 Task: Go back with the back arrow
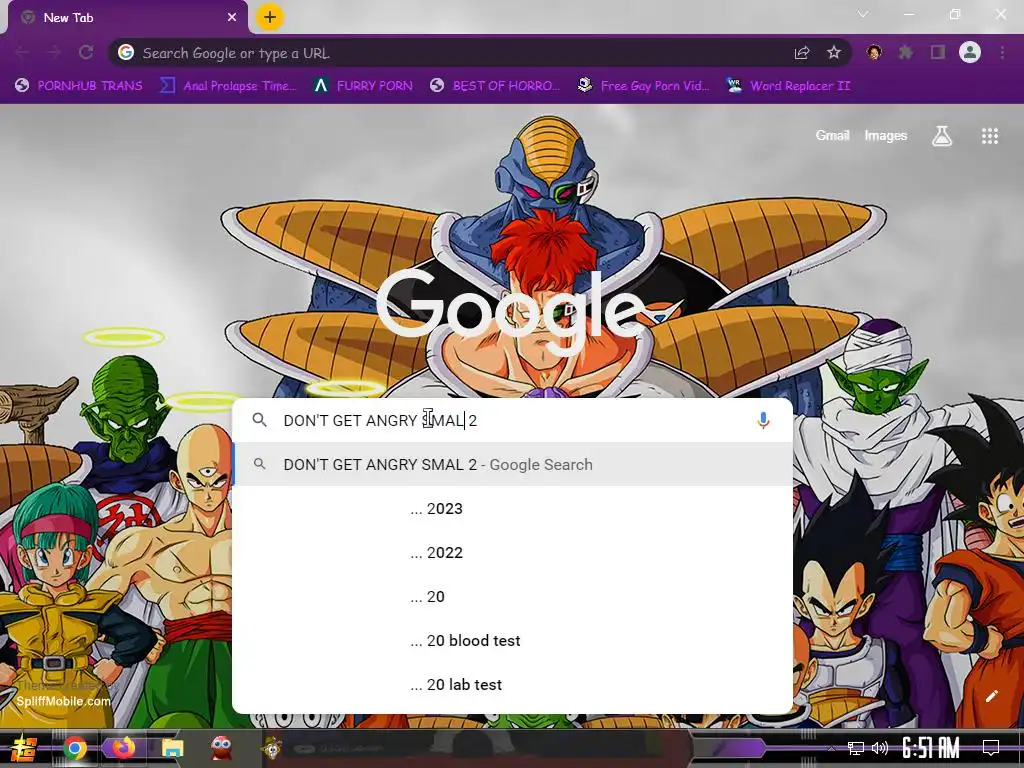[22, 52]
